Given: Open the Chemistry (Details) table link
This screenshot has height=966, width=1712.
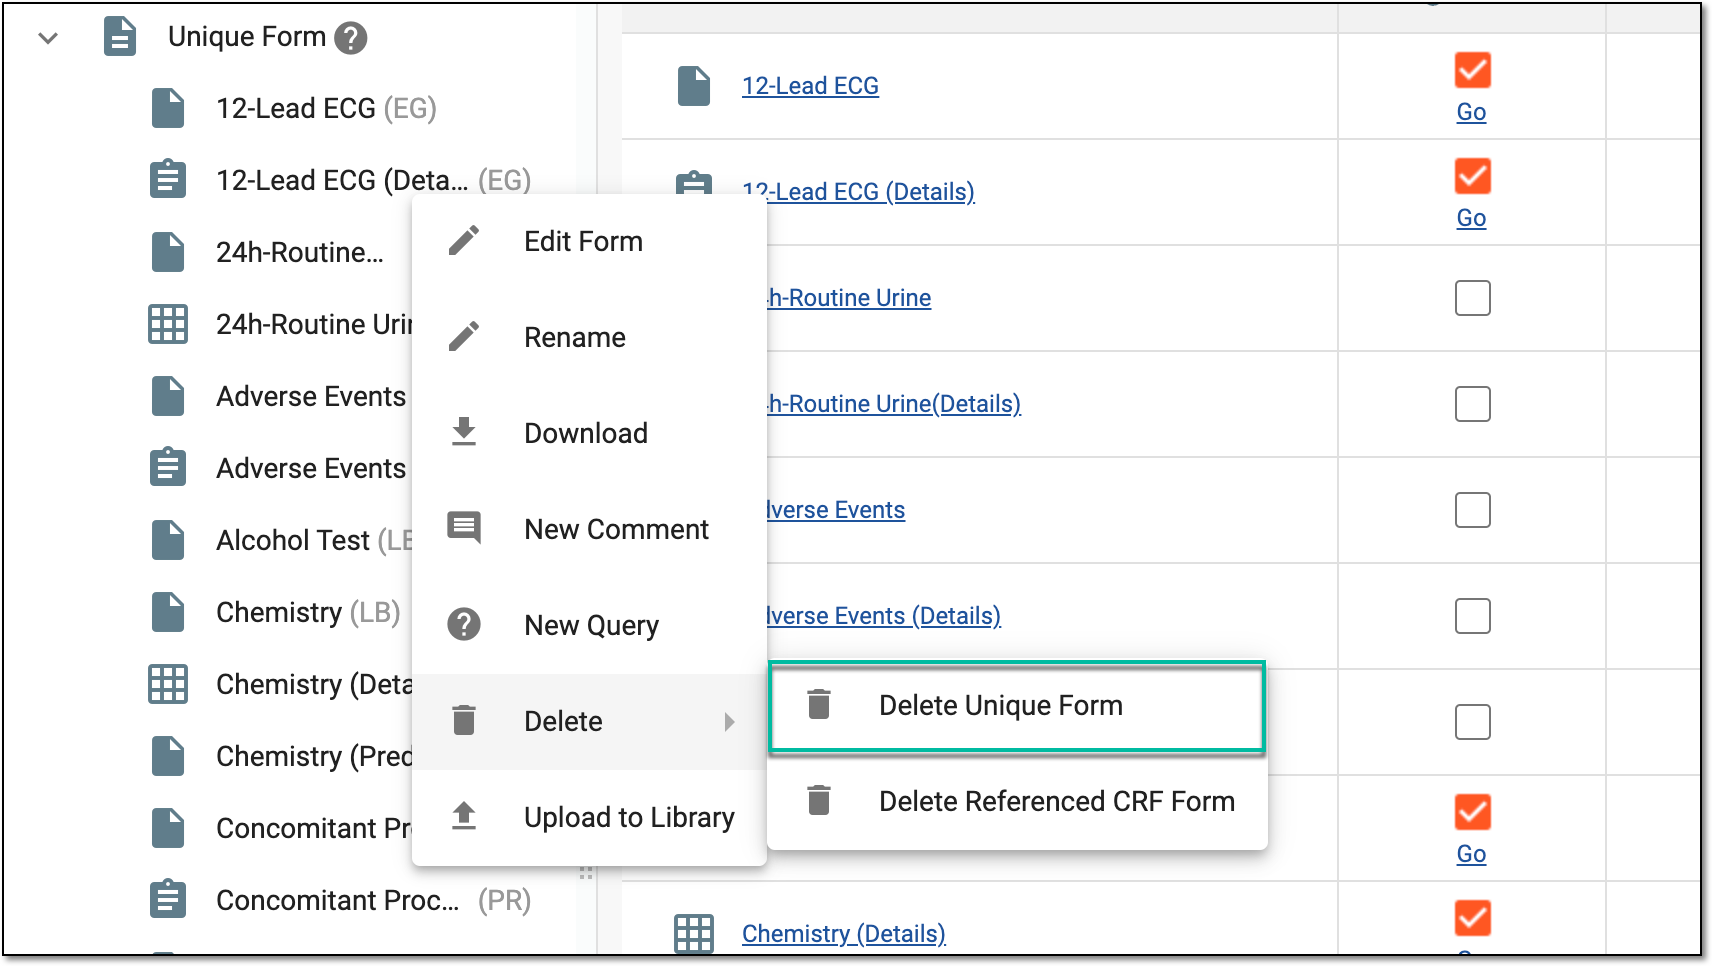Looking at the screenshot, I should [x=843, y=934].
